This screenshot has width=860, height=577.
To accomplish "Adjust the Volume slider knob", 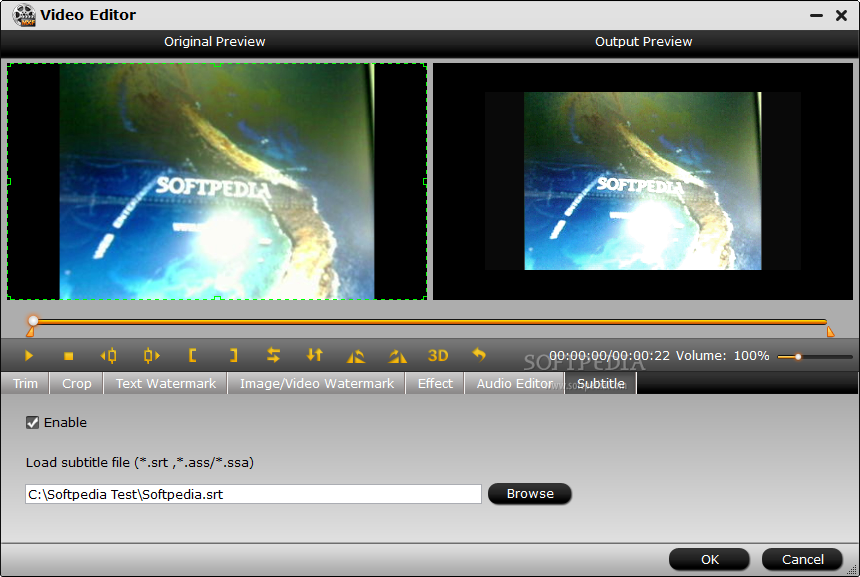I will [799, 357].
